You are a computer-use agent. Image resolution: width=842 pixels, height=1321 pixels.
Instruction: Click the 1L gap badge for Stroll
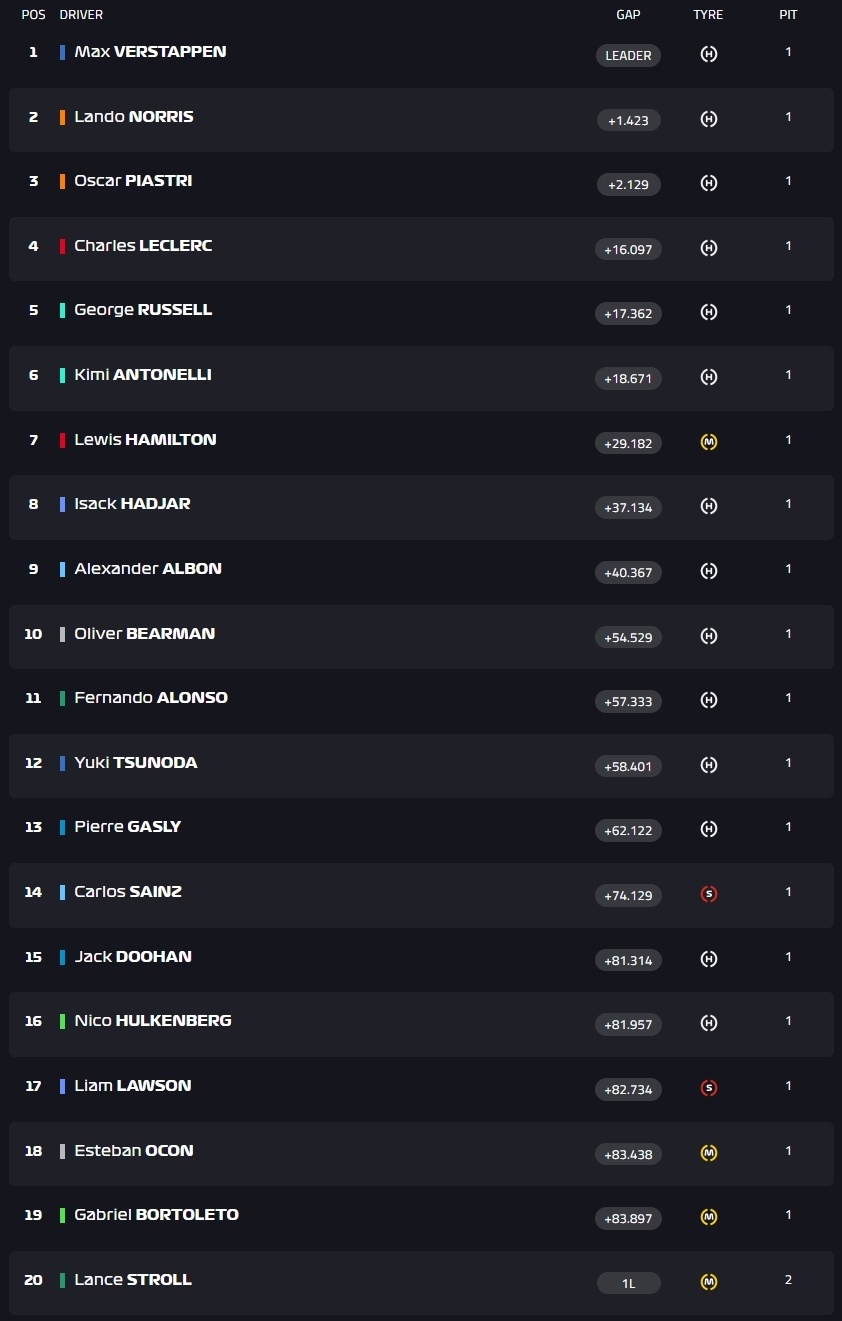pos(628,1283)
